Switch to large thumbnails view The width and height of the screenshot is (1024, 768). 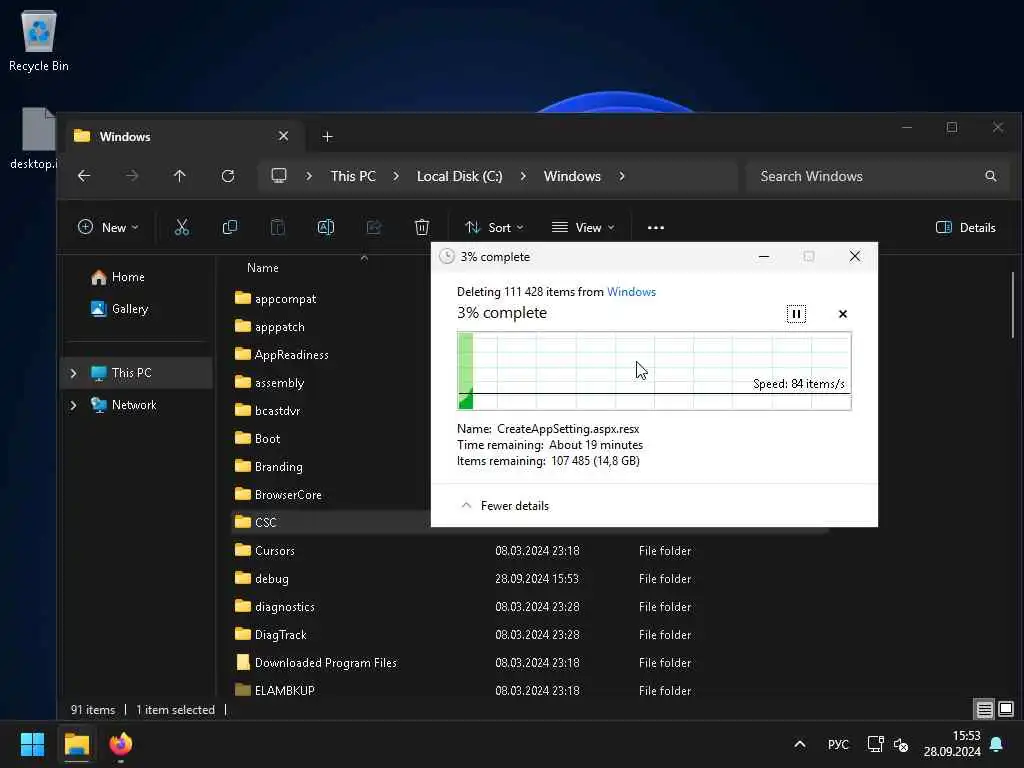[x=1006, y=709]
